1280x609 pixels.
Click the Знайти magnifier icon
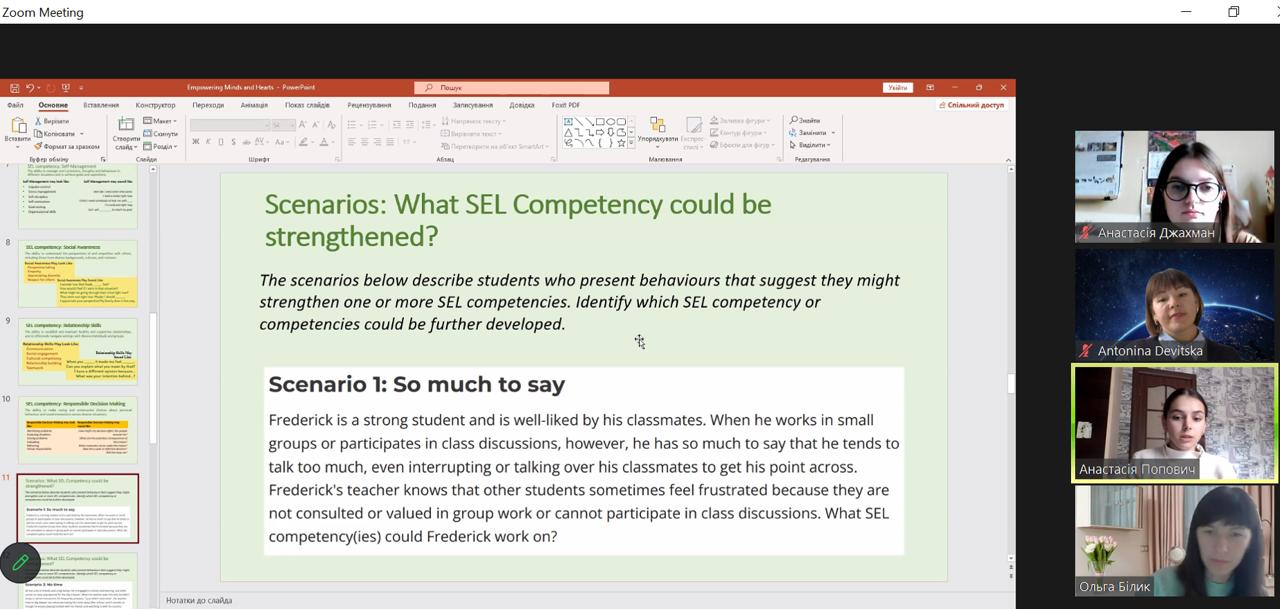tap(794, 120)
